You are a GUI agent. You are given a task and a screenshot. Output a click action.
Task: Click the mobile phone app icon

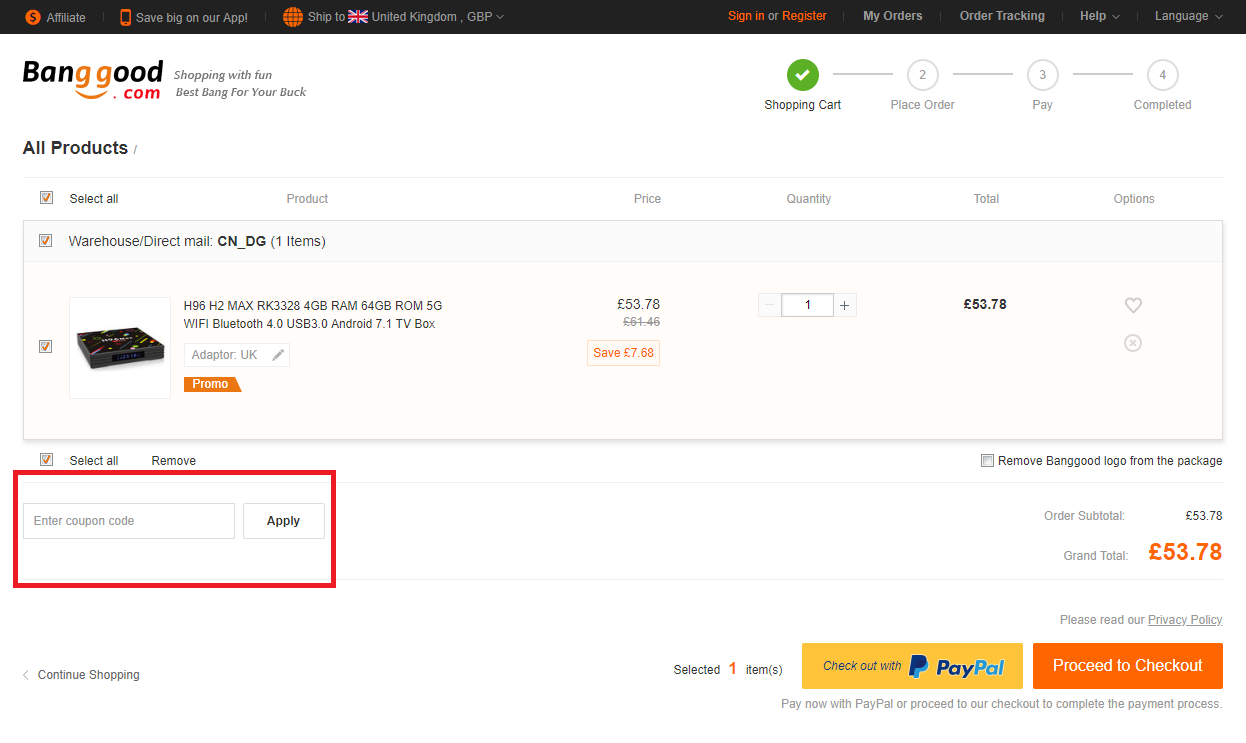(125, 17)
